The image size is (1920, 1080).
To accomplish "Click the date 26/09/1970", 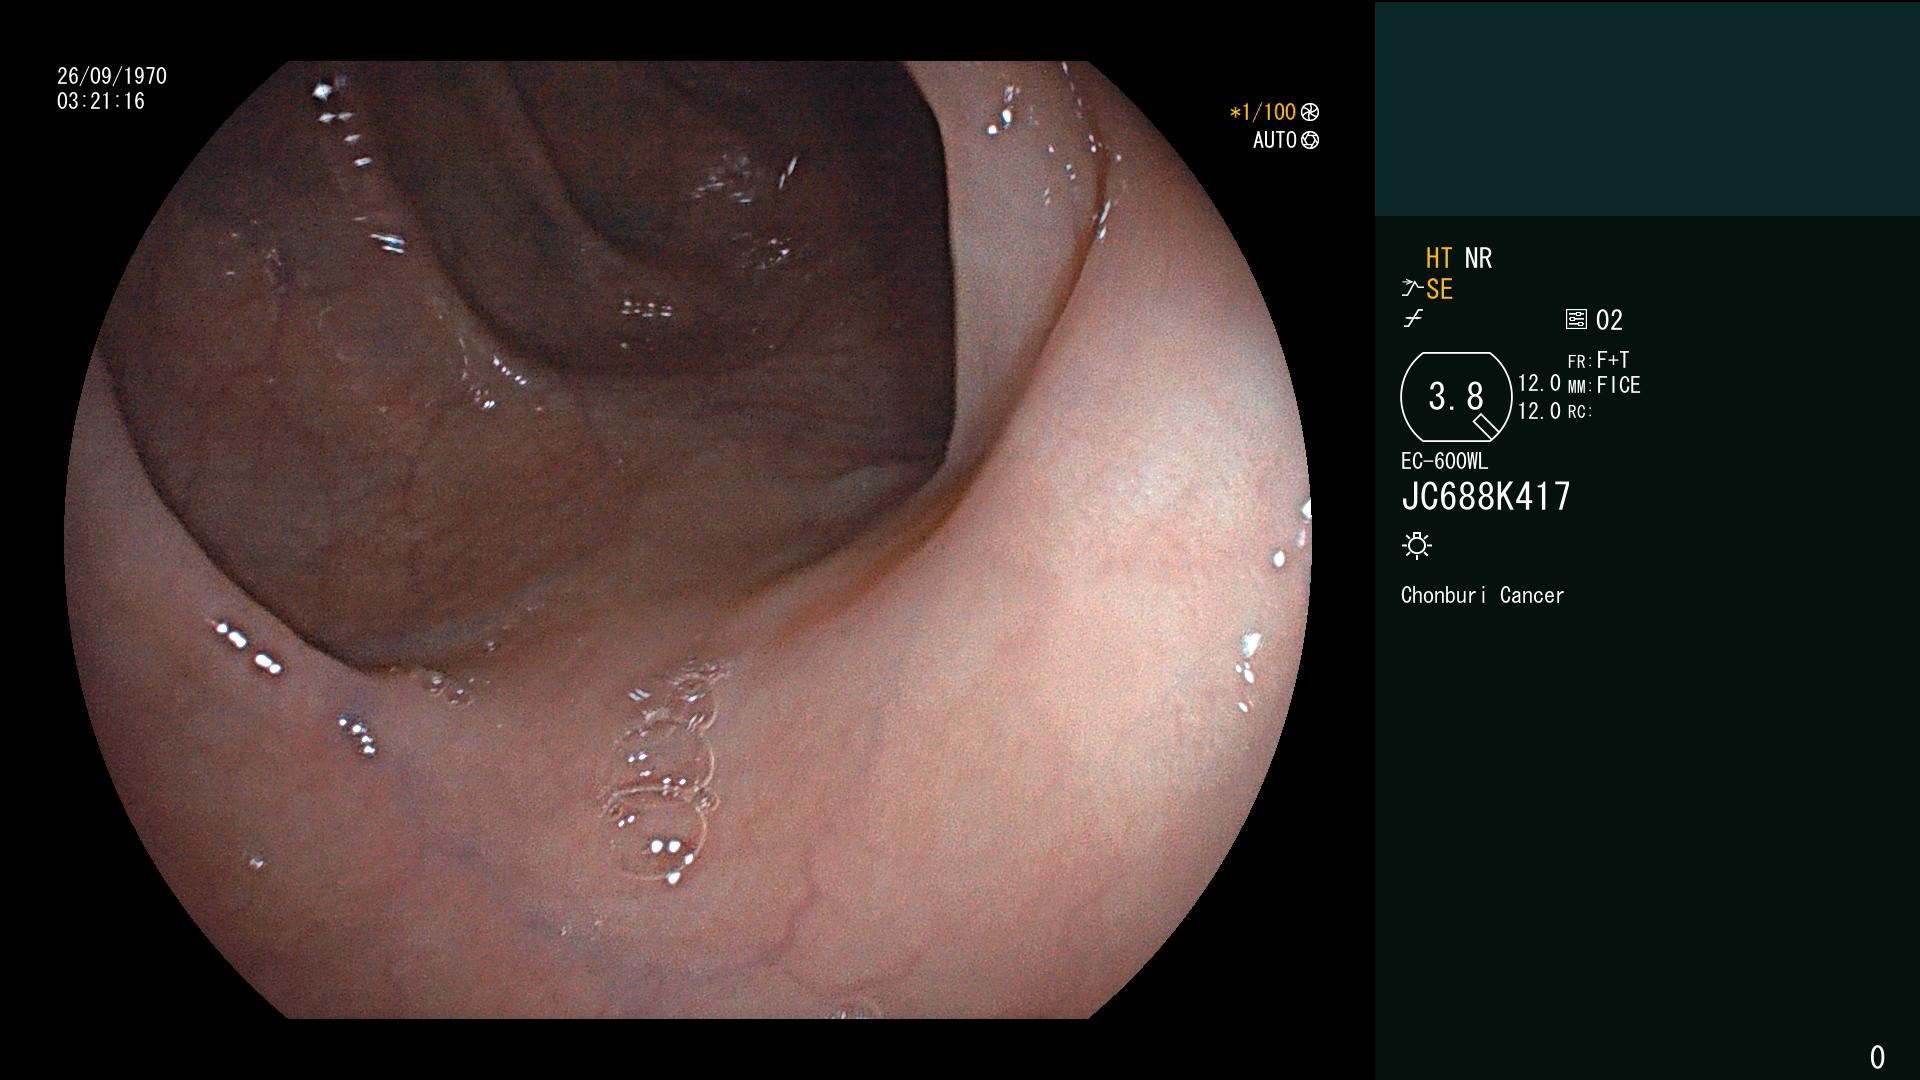I will click(112, 76).
